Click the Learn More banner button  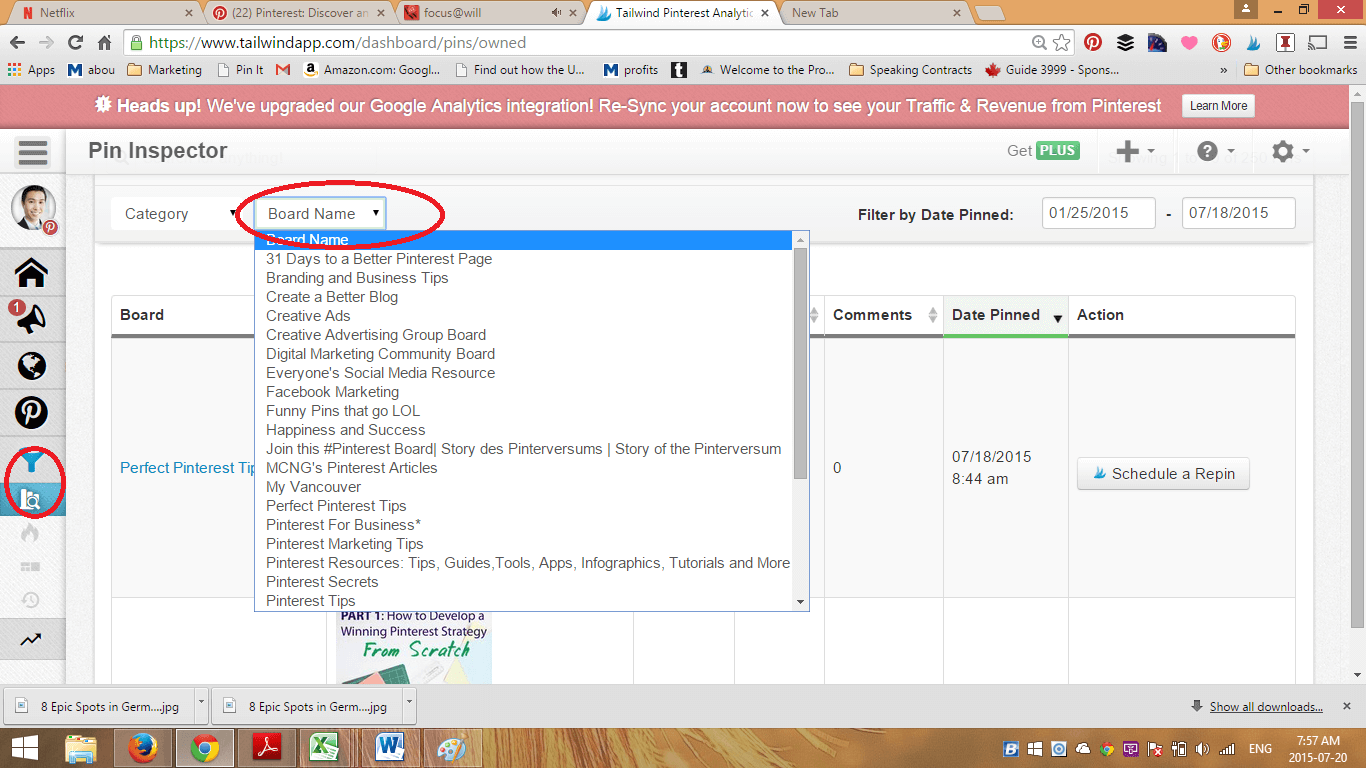1218,106
